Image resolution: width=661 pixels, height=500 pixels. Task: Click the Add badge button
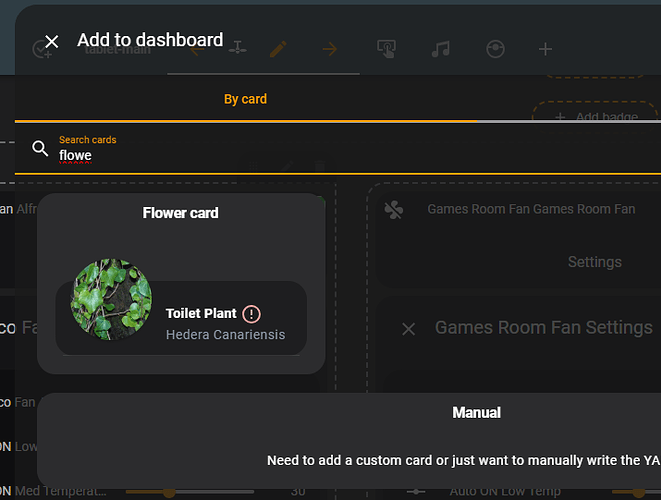pyautogui.click(x=596, y=117)
